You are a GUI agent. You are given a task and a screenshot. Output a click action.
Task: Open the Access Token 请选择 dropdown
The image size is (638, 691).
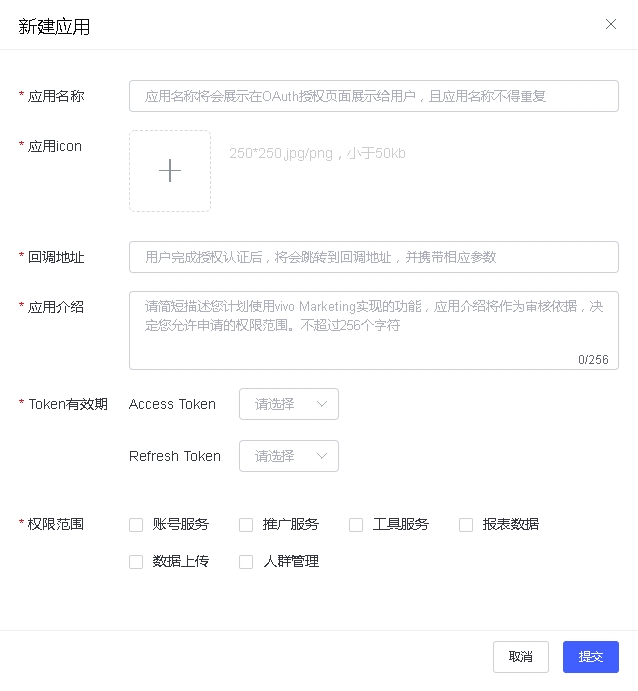(289, 404)
